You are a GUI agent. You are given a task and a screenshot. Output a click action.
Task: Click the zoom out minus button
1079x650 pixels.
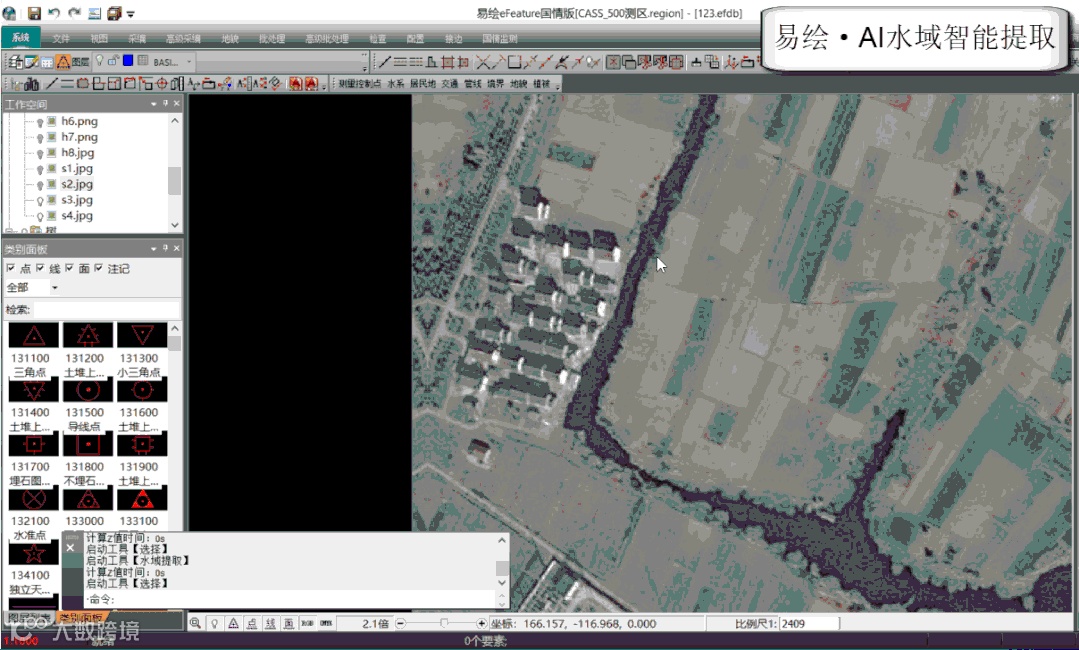[400, 623]
